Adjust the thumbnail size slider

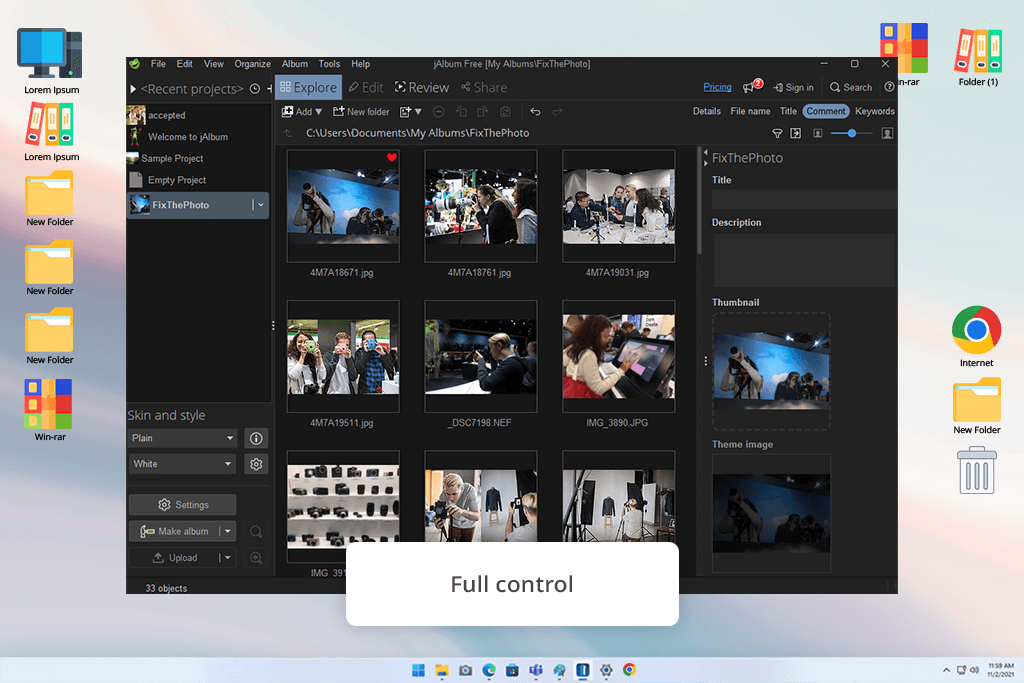click(x=852, y=133)
